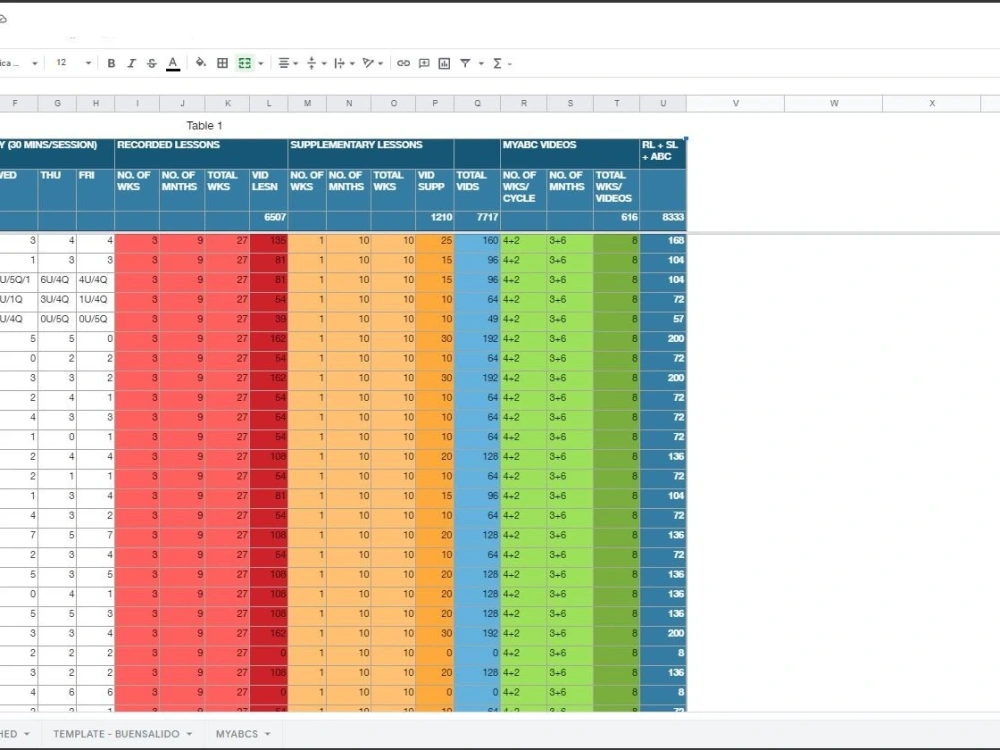Open the MYABCS tab options arrow
Image resolution: width=1000 pixels, height=750 pixels.
pyautogui.click(x=268, y=734)
